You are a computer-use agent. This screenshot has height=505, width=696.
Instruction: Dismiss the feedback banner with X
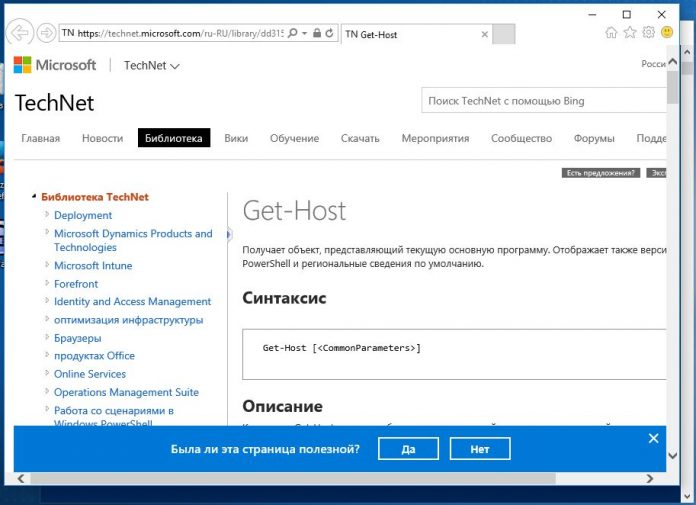[x=653, y=438]
